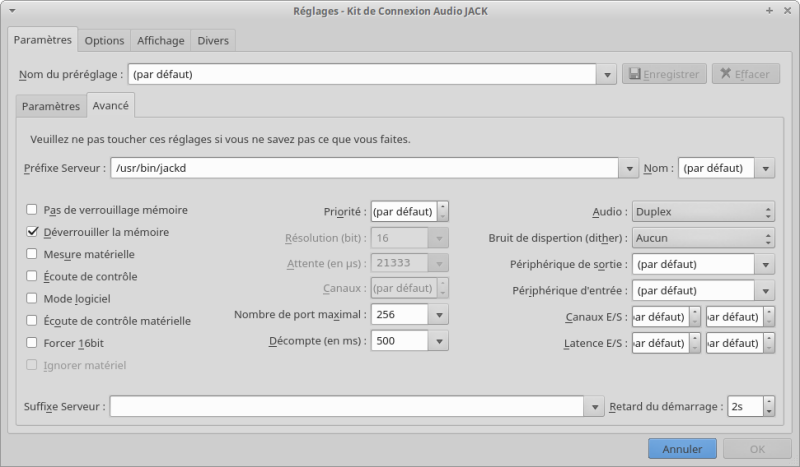Screen dimensions: 800x467
Task: Click the plus maximize icon in title bar
Action: pos(769,11)
